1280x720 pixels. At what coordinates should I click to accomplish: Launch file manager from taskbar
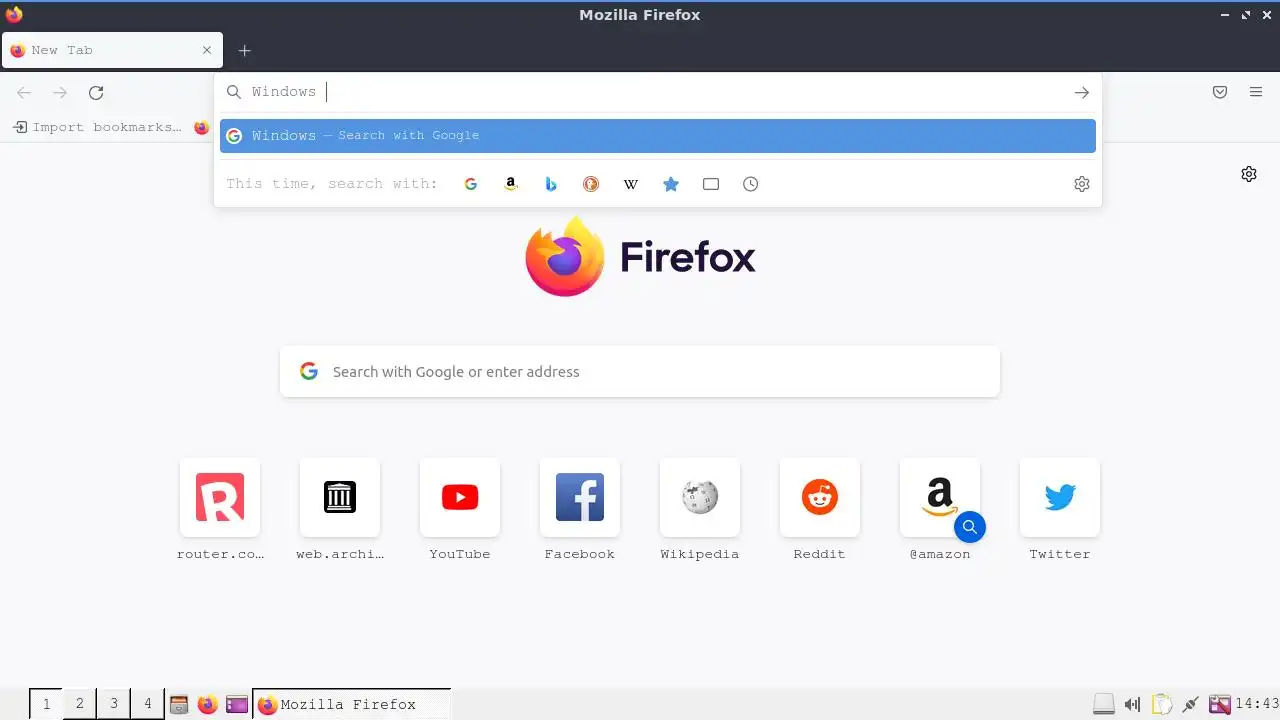click(x=179, y=704)
